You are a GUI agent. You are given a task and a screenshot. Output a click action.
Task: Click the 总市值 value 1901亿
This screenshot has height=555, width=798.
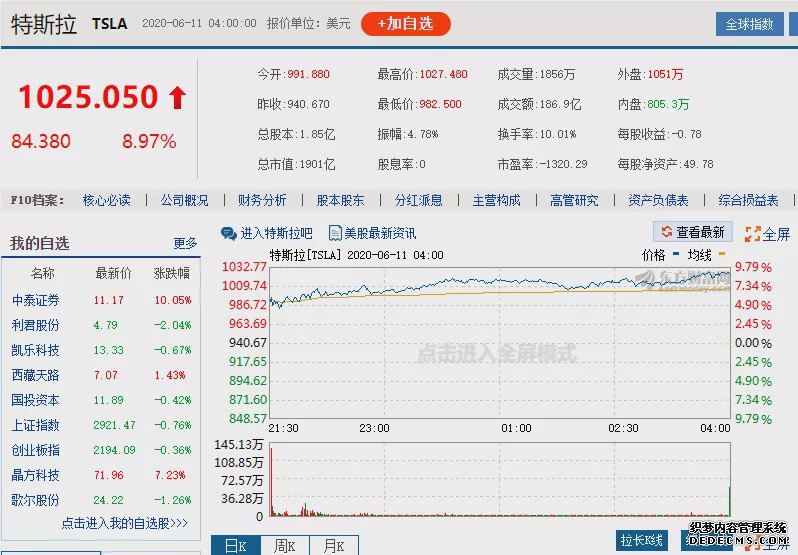tap(317, 164)
